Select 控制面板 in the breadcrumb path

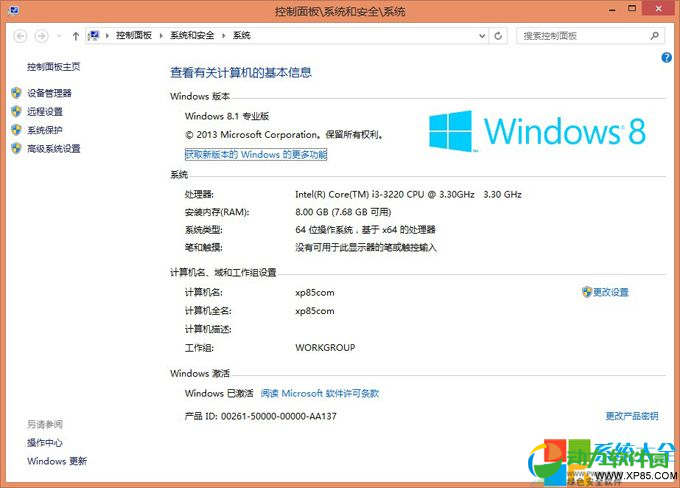134,36
